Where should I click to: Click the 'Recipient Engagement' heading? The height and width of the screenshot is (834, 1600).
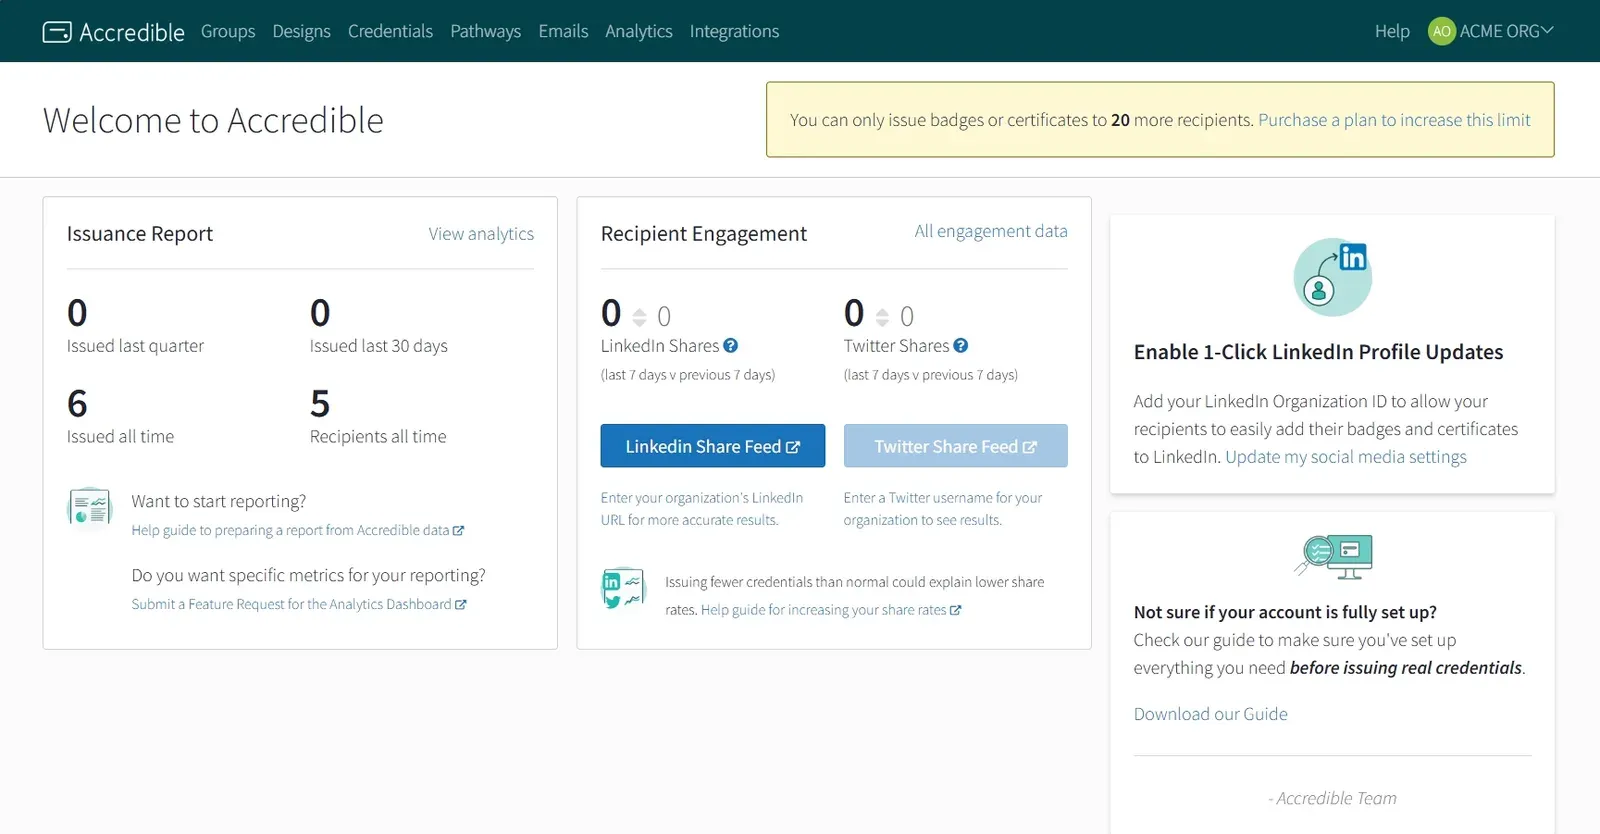(x=704, y=234)
